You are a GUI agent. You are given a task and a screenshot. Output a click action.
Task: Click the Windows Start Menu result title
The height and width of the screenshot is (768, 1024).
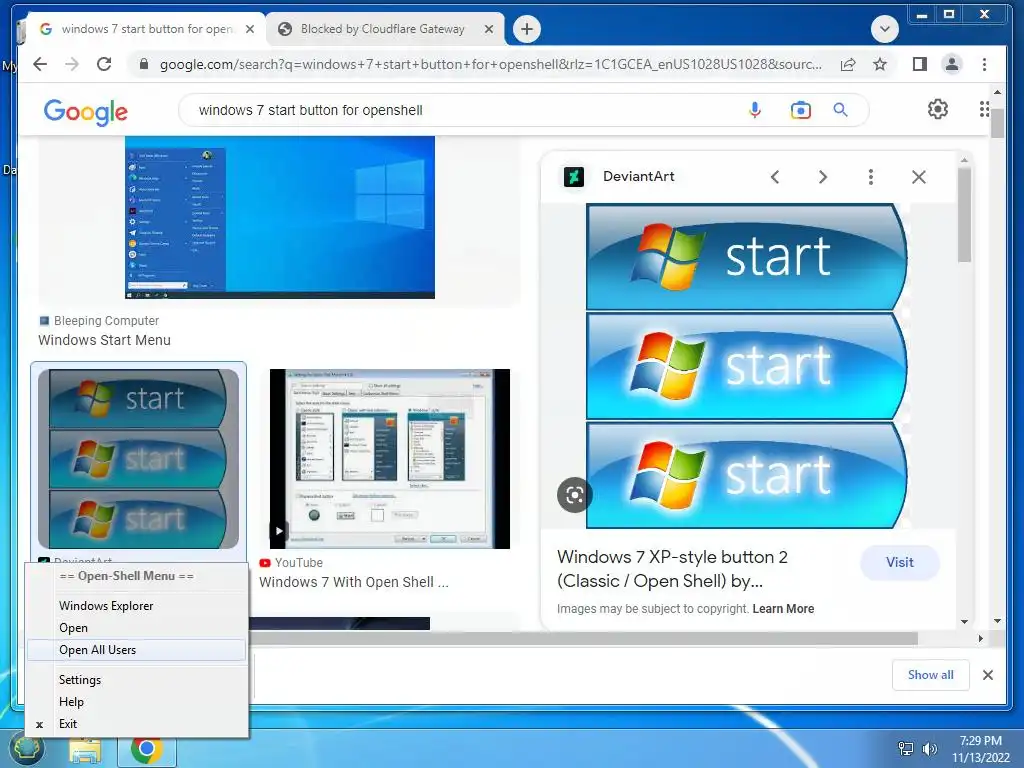104,340
